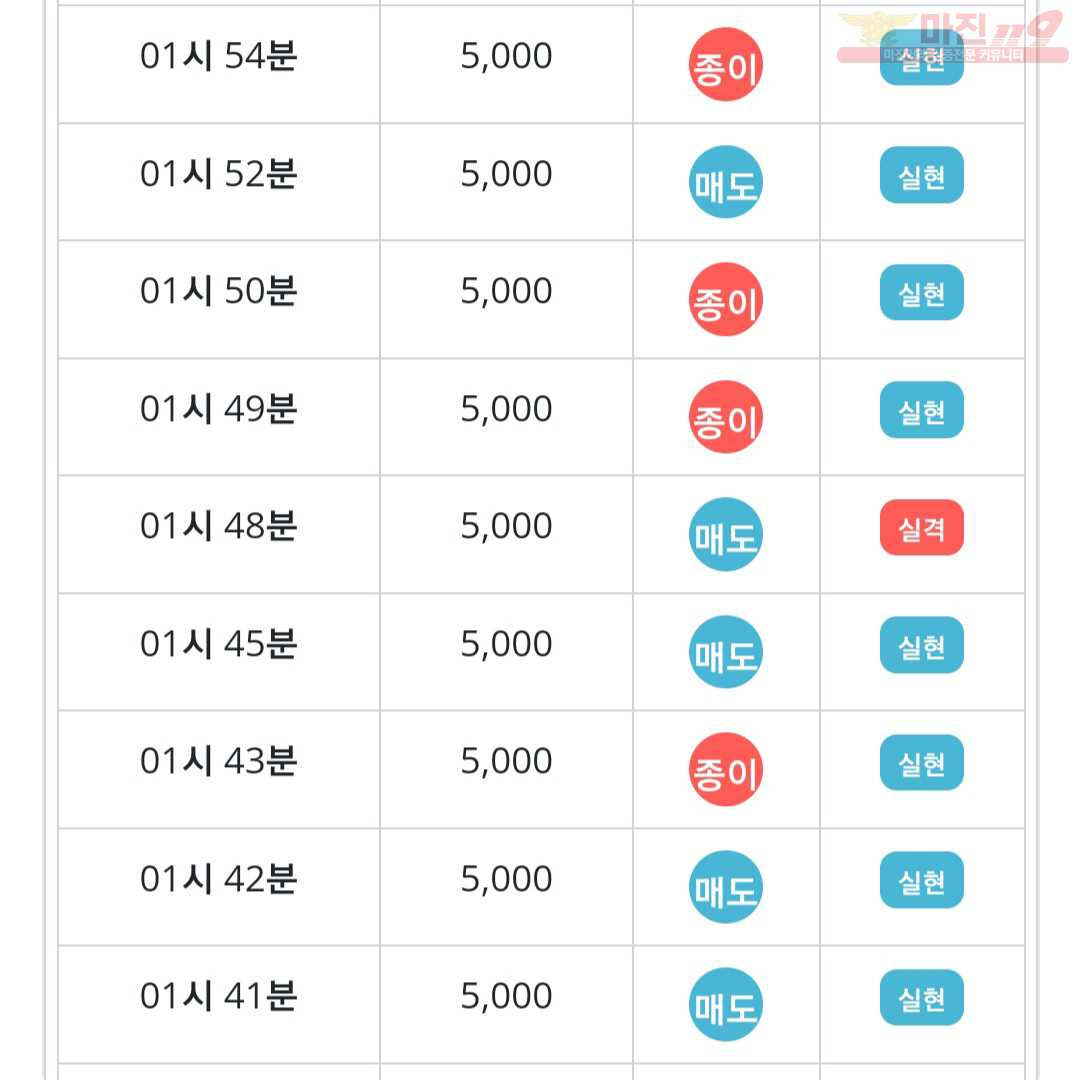Select the 매도 badge at 01시 41분
This screenshot has width=1080, height=1080.
pyautogui.click(x=725, y=1004)
